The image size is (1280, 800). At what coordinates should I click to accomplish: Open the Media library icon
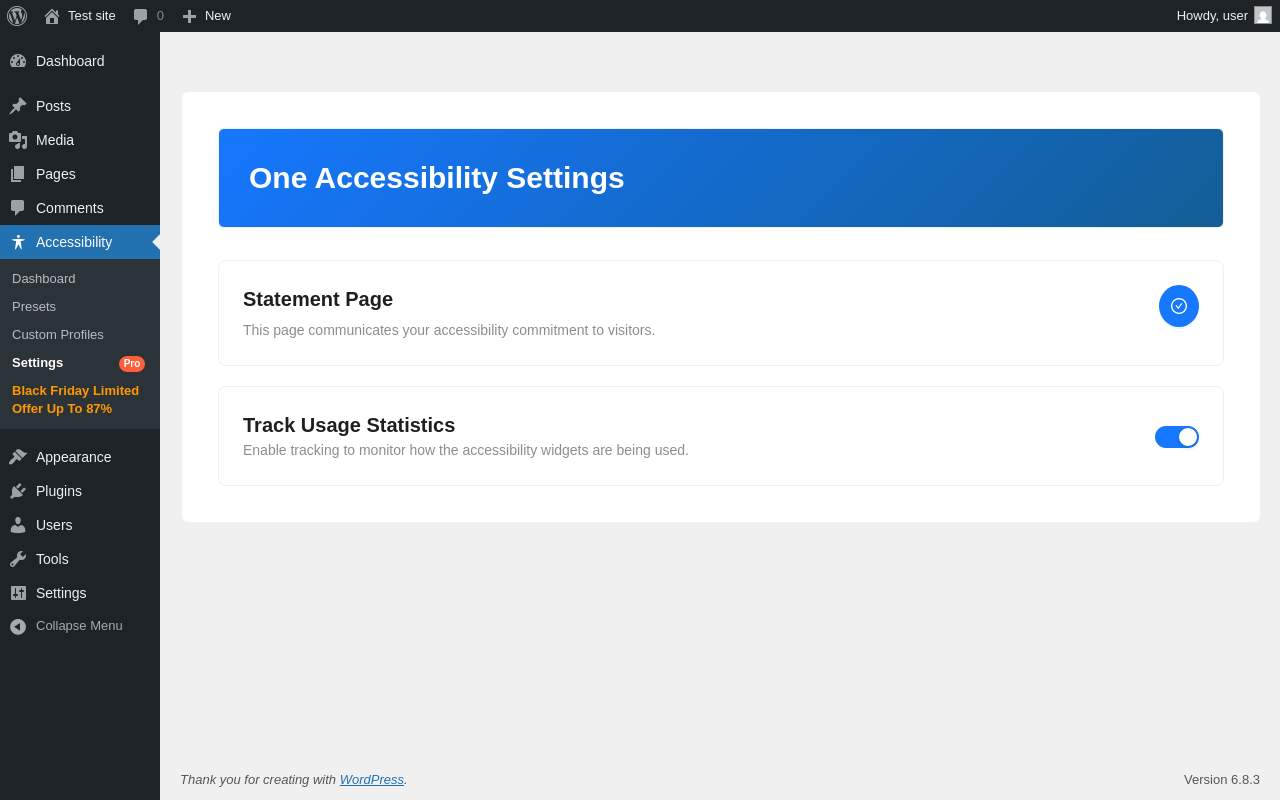[18, 140]
